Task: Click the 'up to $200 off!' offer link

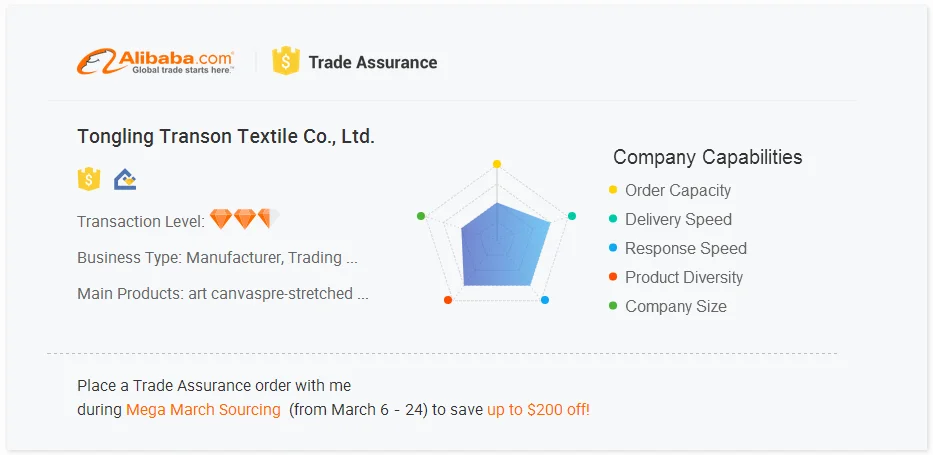Action: 538,410
